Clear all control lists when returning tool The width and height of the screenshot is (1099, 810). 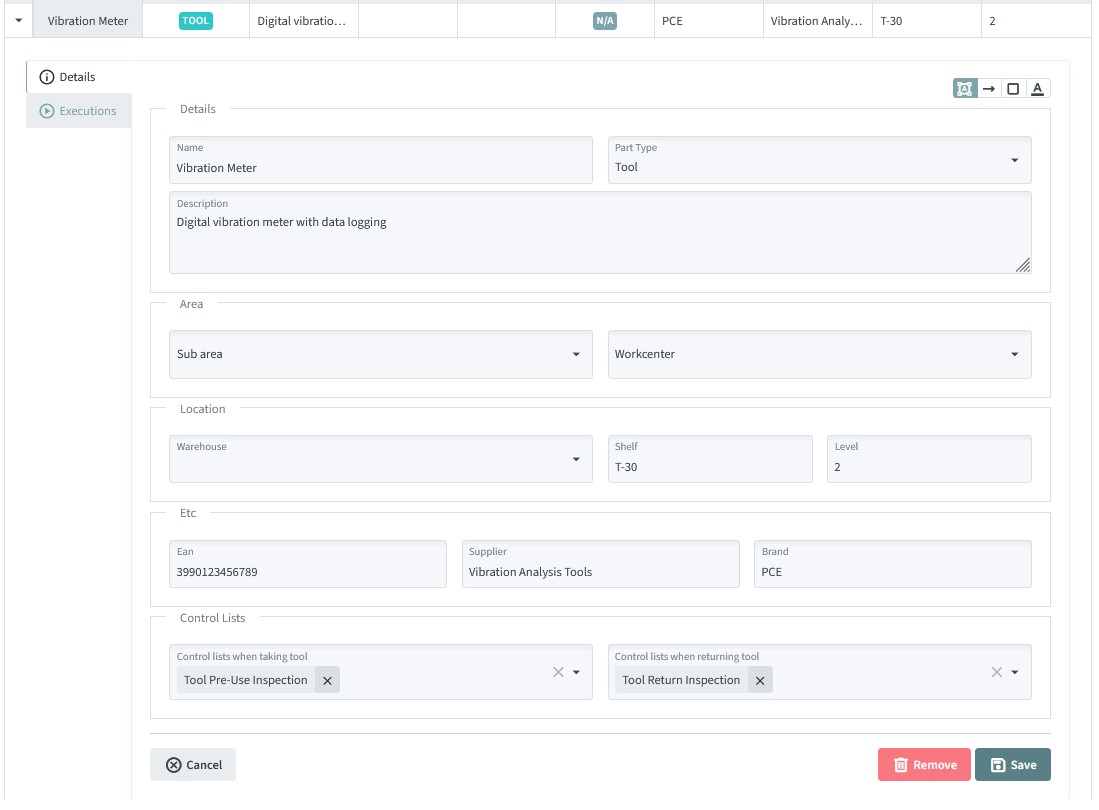pos(996,672)
